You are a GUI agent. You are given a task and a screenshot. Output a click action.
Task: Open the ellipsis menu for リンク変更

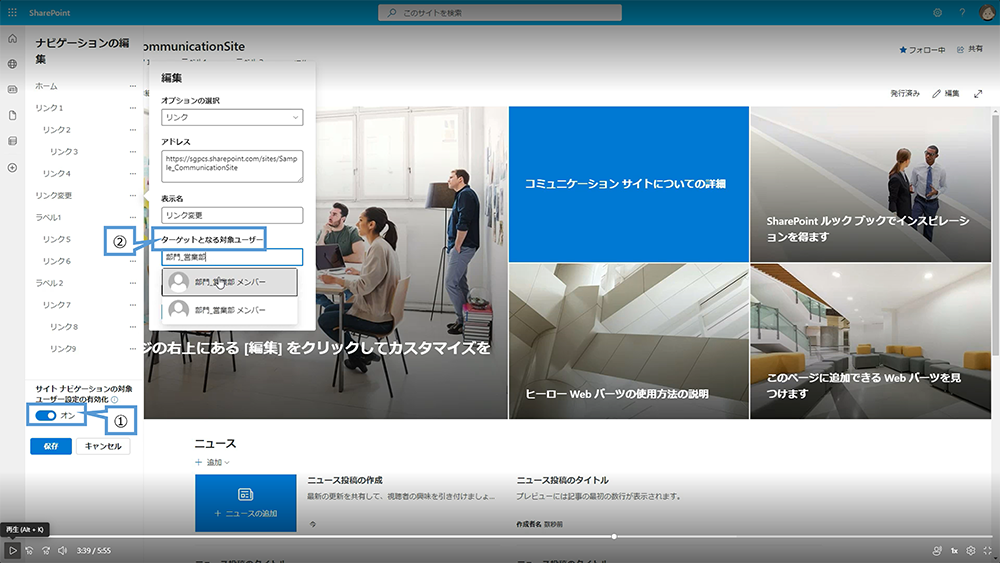click(133, 195)
